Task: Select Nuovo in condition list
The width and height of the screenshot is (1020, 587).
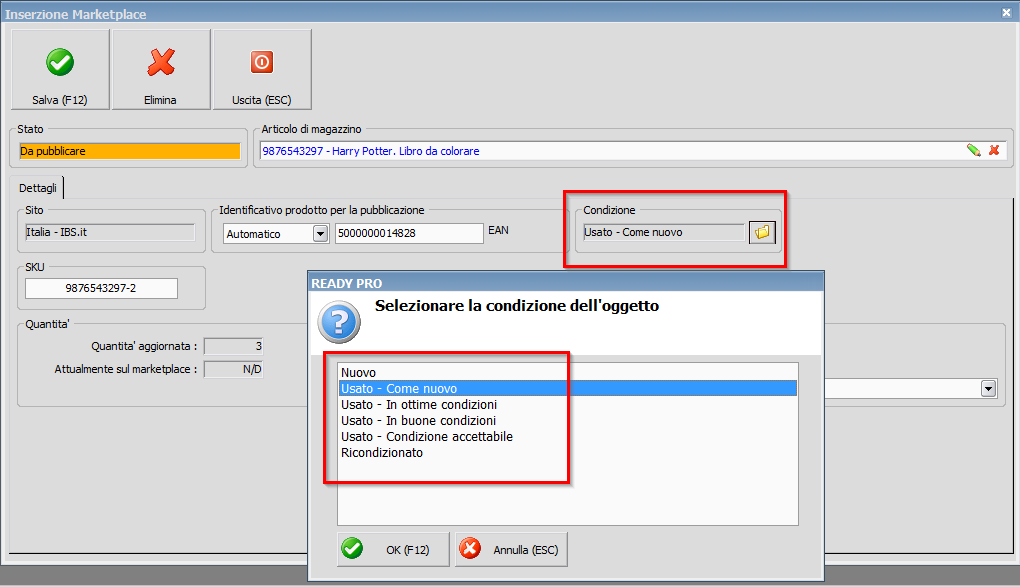Action: (567, 372)
